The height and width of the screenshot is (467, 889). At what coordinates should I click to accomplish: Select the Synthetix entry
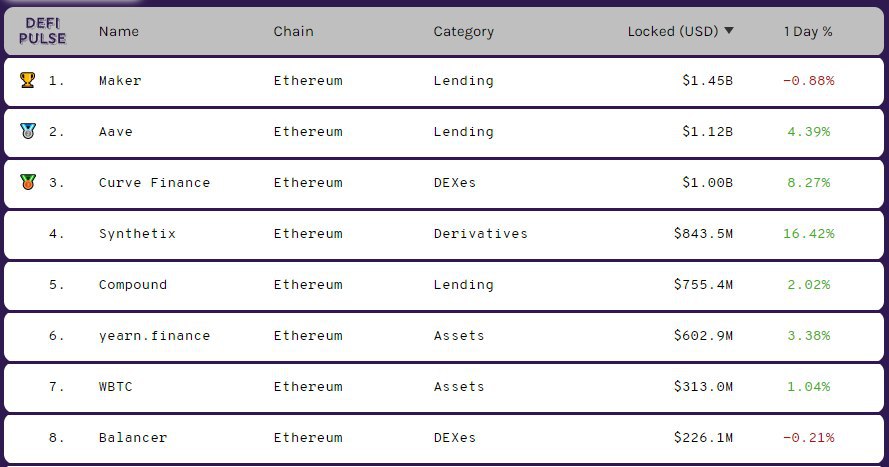[x=444, y=234]
